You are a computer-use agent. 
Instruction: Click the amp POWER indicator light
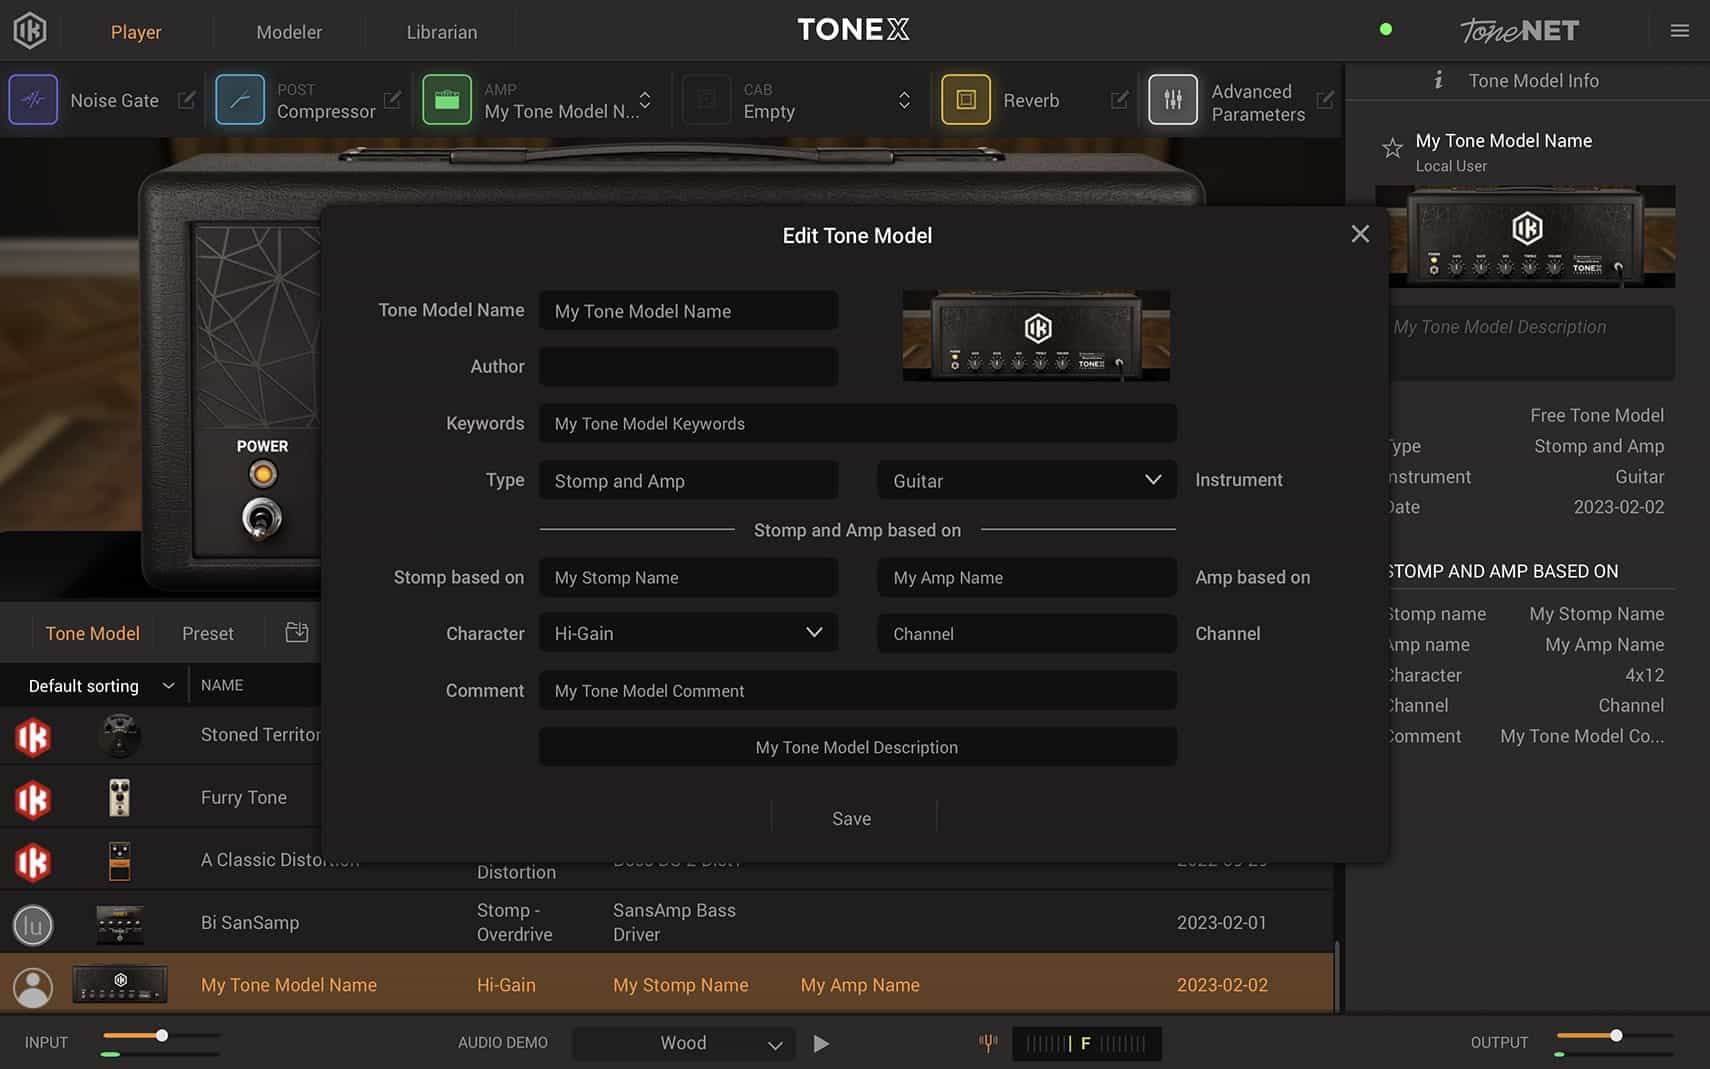[x=262, y=474]
